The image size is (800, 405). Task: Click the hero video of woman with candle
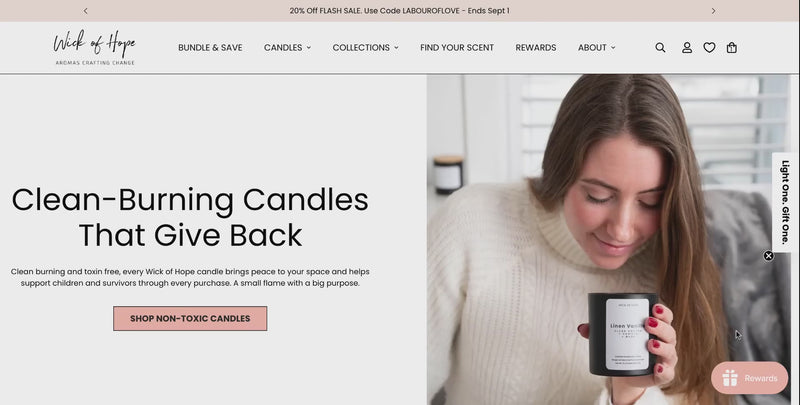[609, 240]
